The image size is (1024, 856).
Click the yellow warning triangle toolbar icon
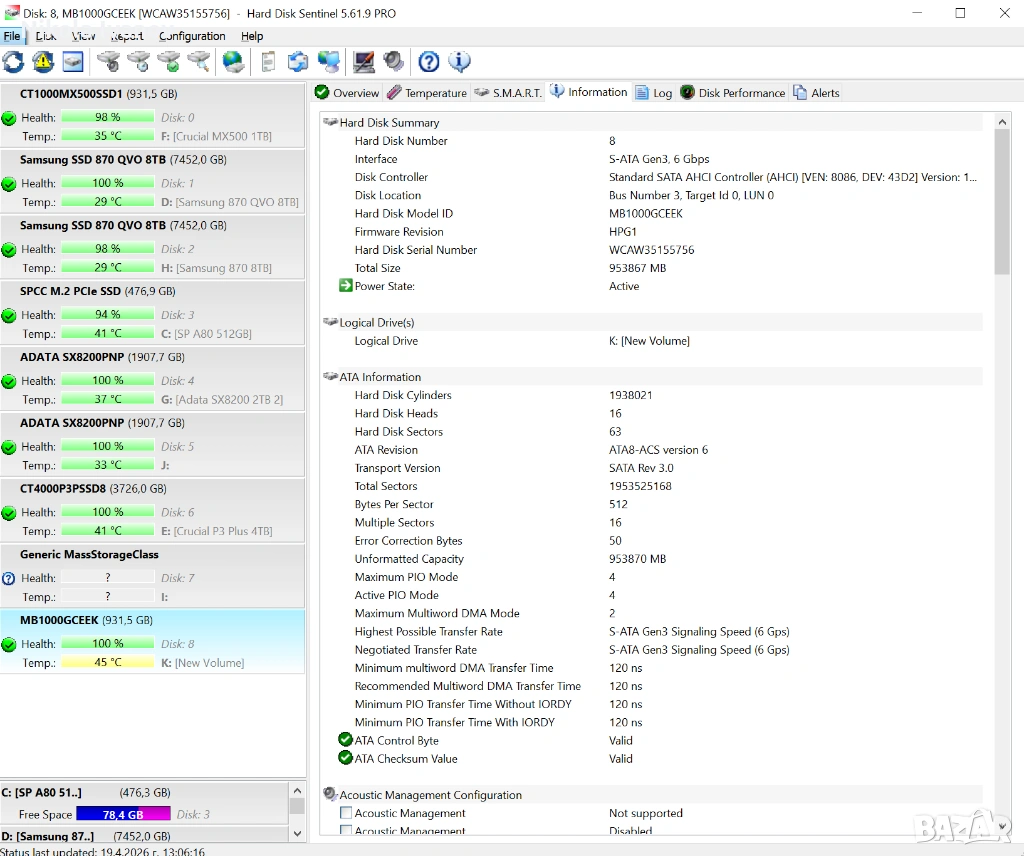tap(43, 62)
